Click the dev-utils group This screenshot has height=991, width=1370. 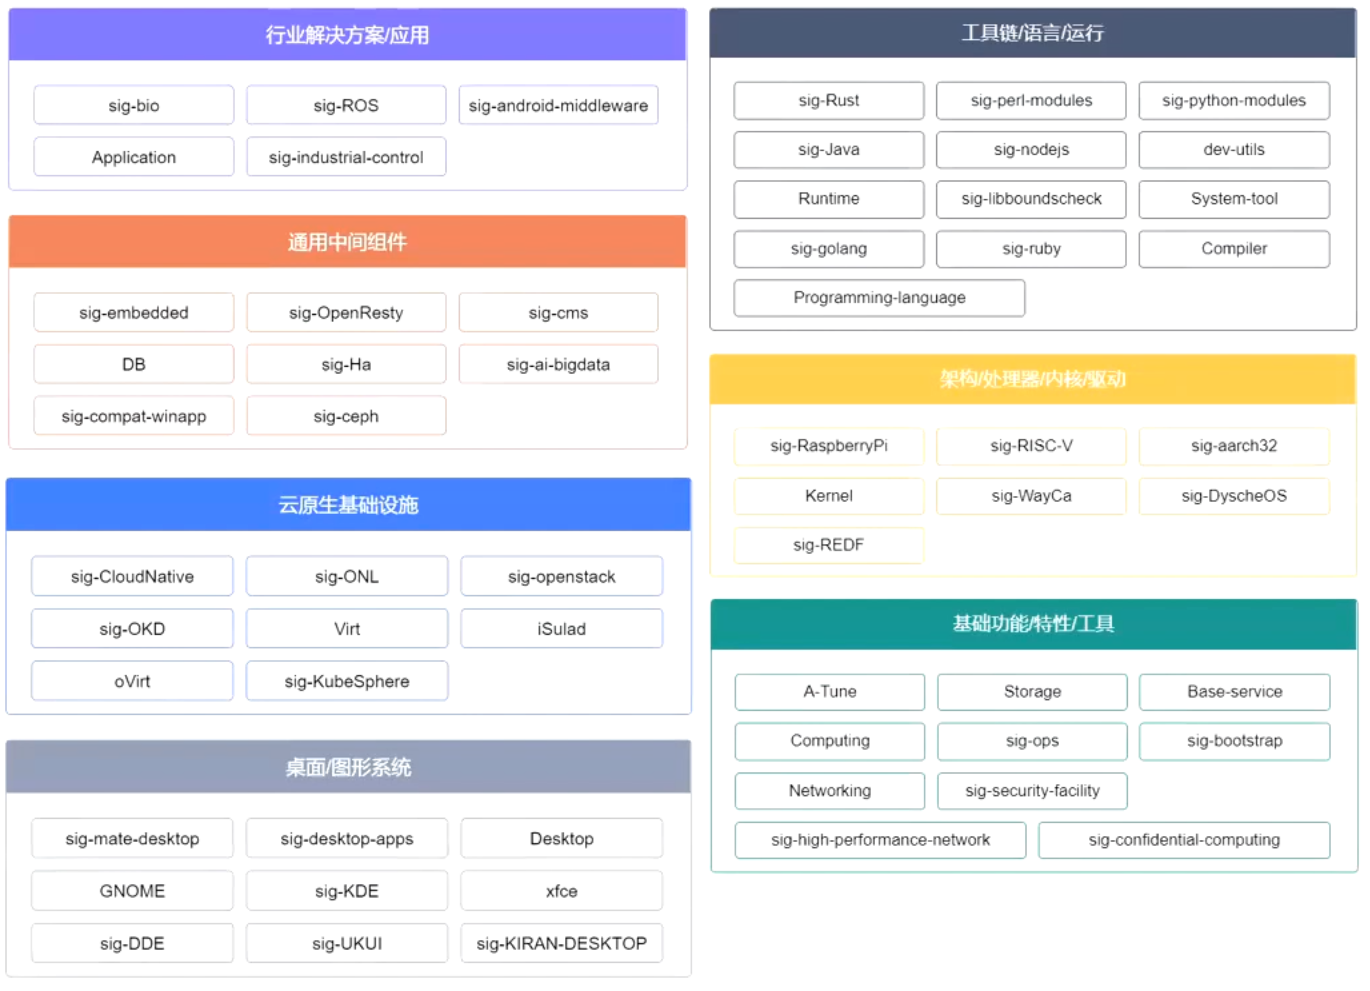pos(1234,150)
